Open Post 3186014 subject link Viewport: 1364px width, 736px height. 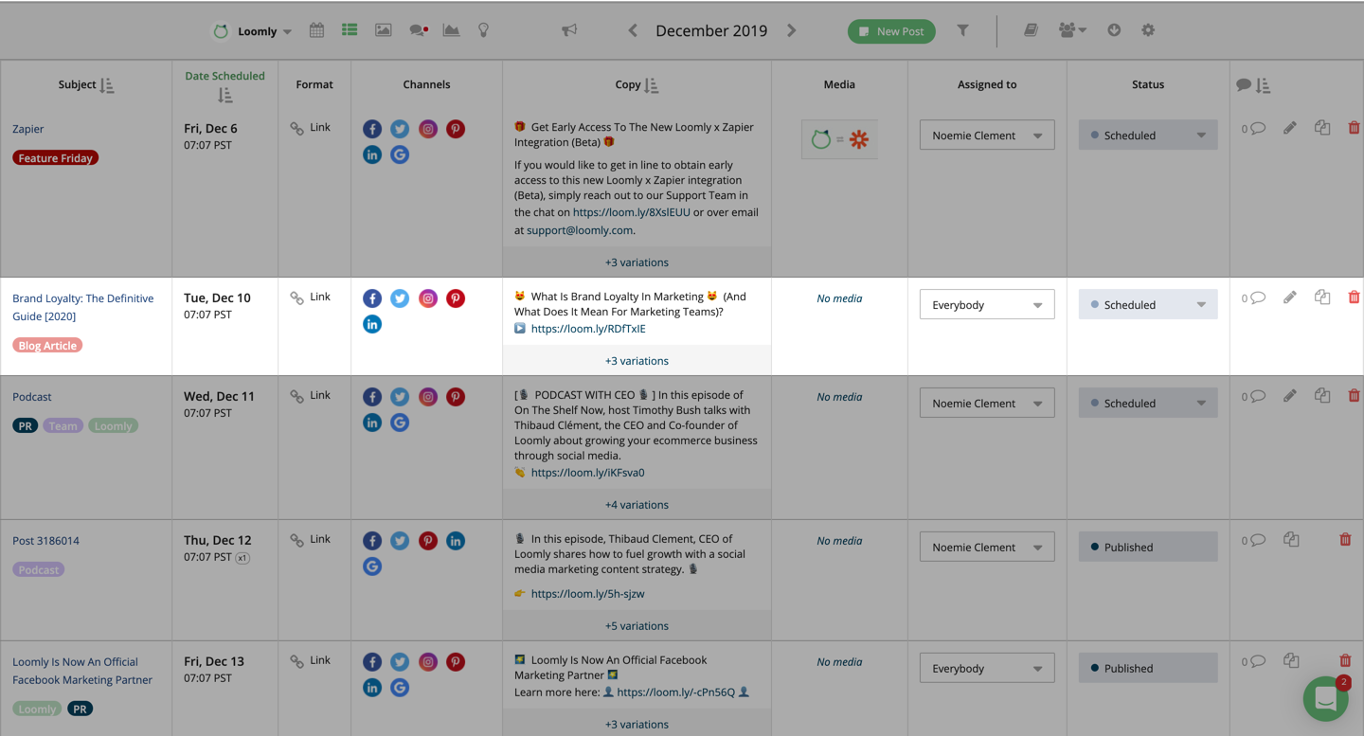click(46, 541)
